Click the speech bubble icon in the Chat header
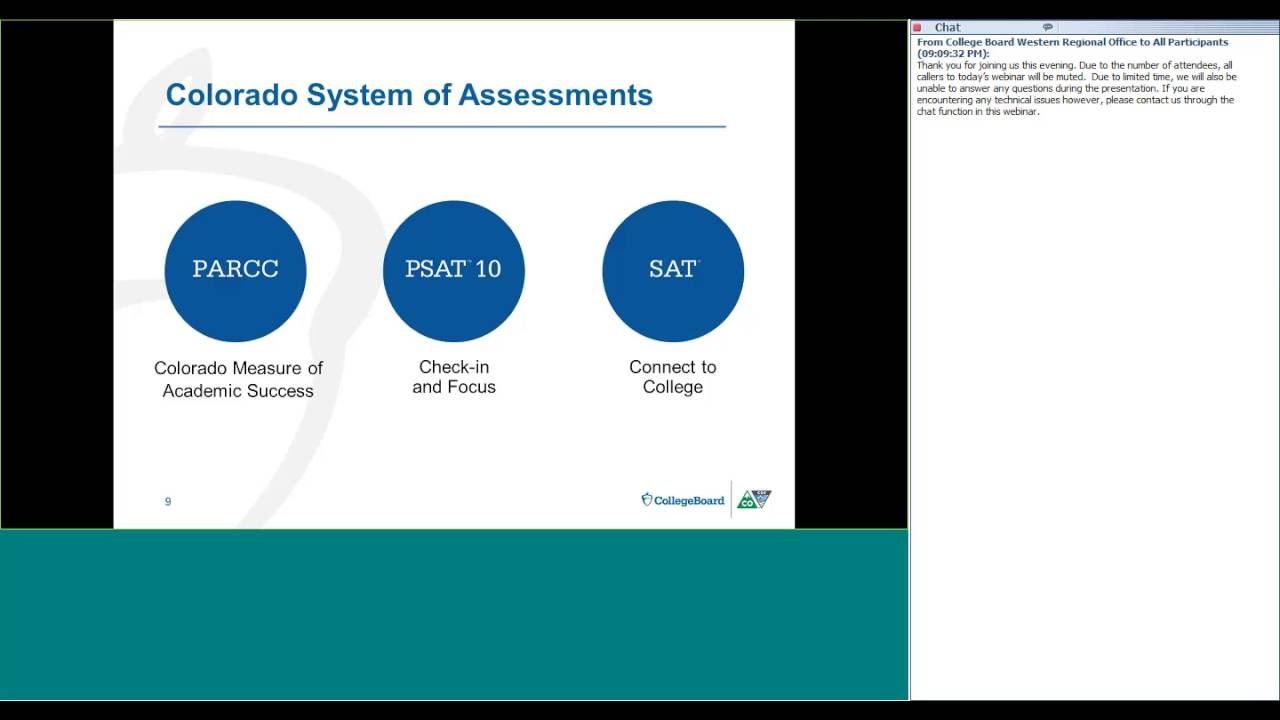 [x=1048, y=27]
